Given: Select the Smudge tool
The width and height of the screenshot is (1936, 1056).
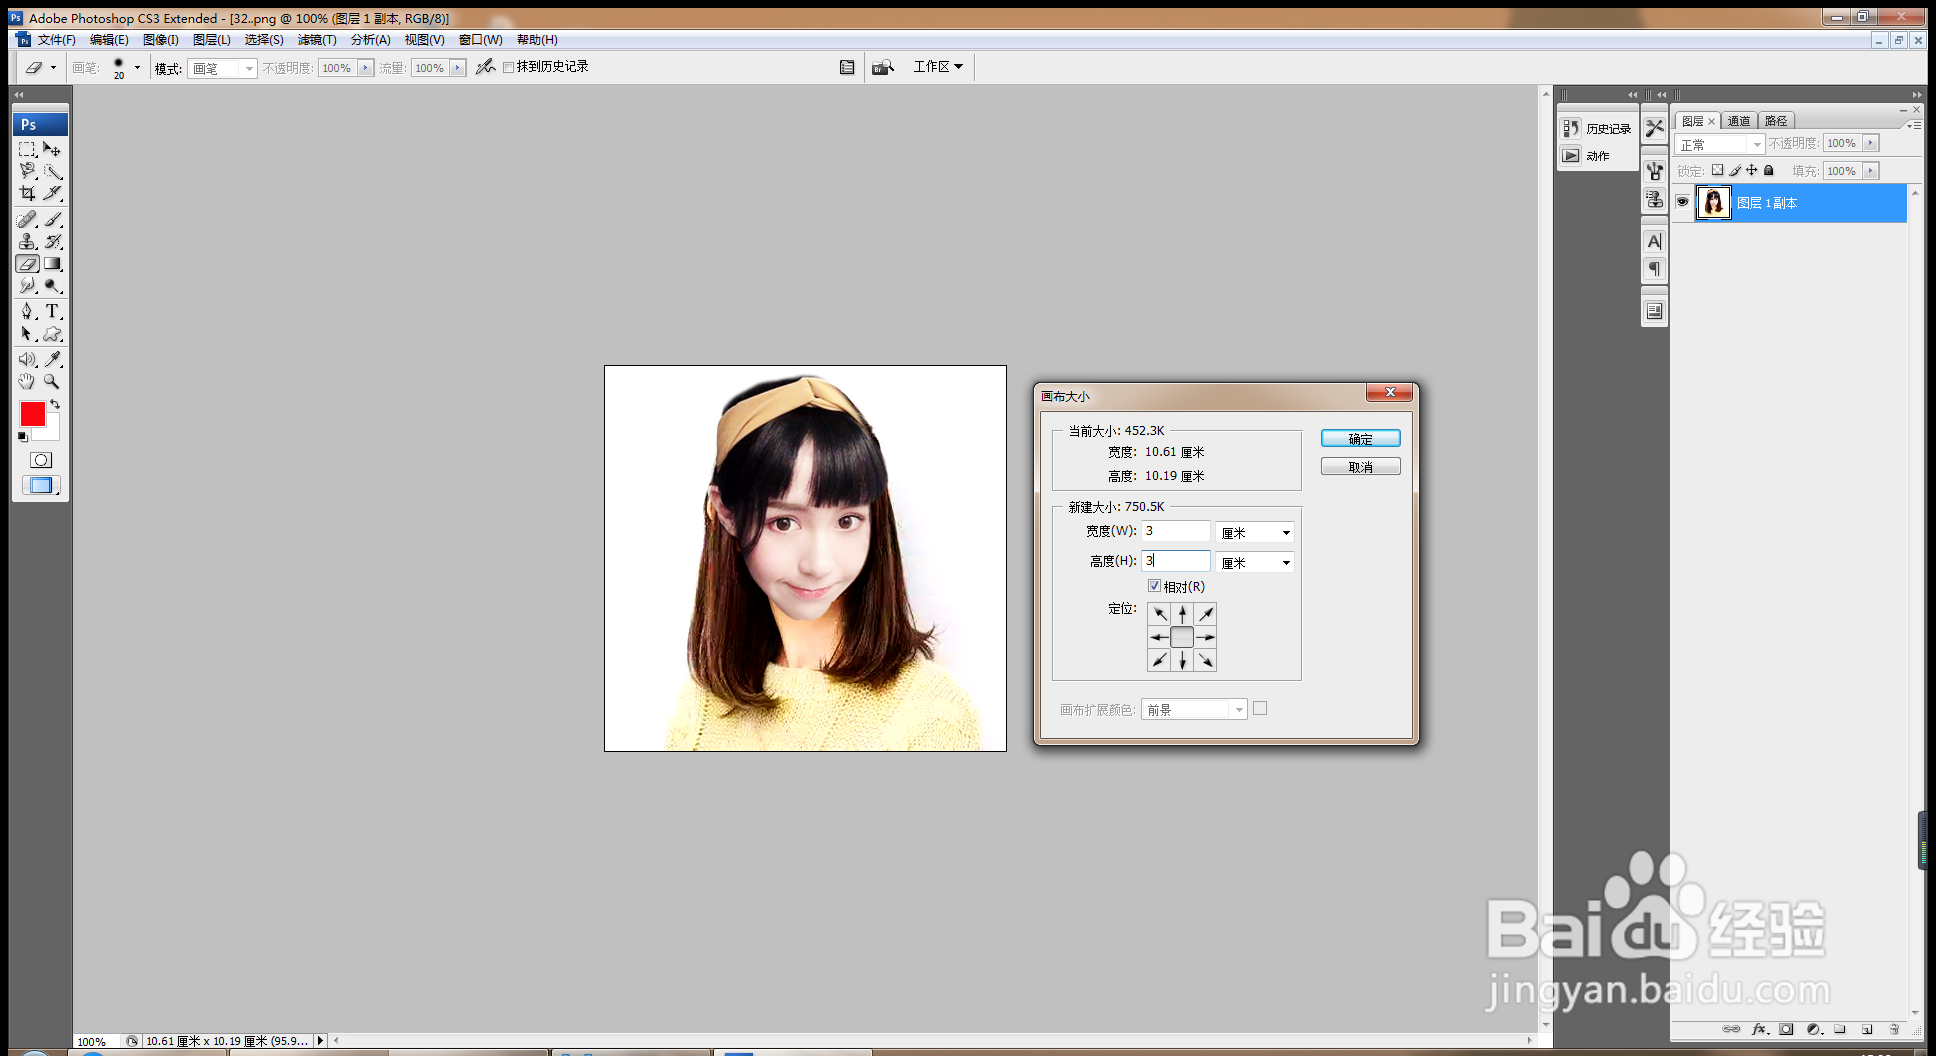Looking at the screenshot, I should 27,286.
